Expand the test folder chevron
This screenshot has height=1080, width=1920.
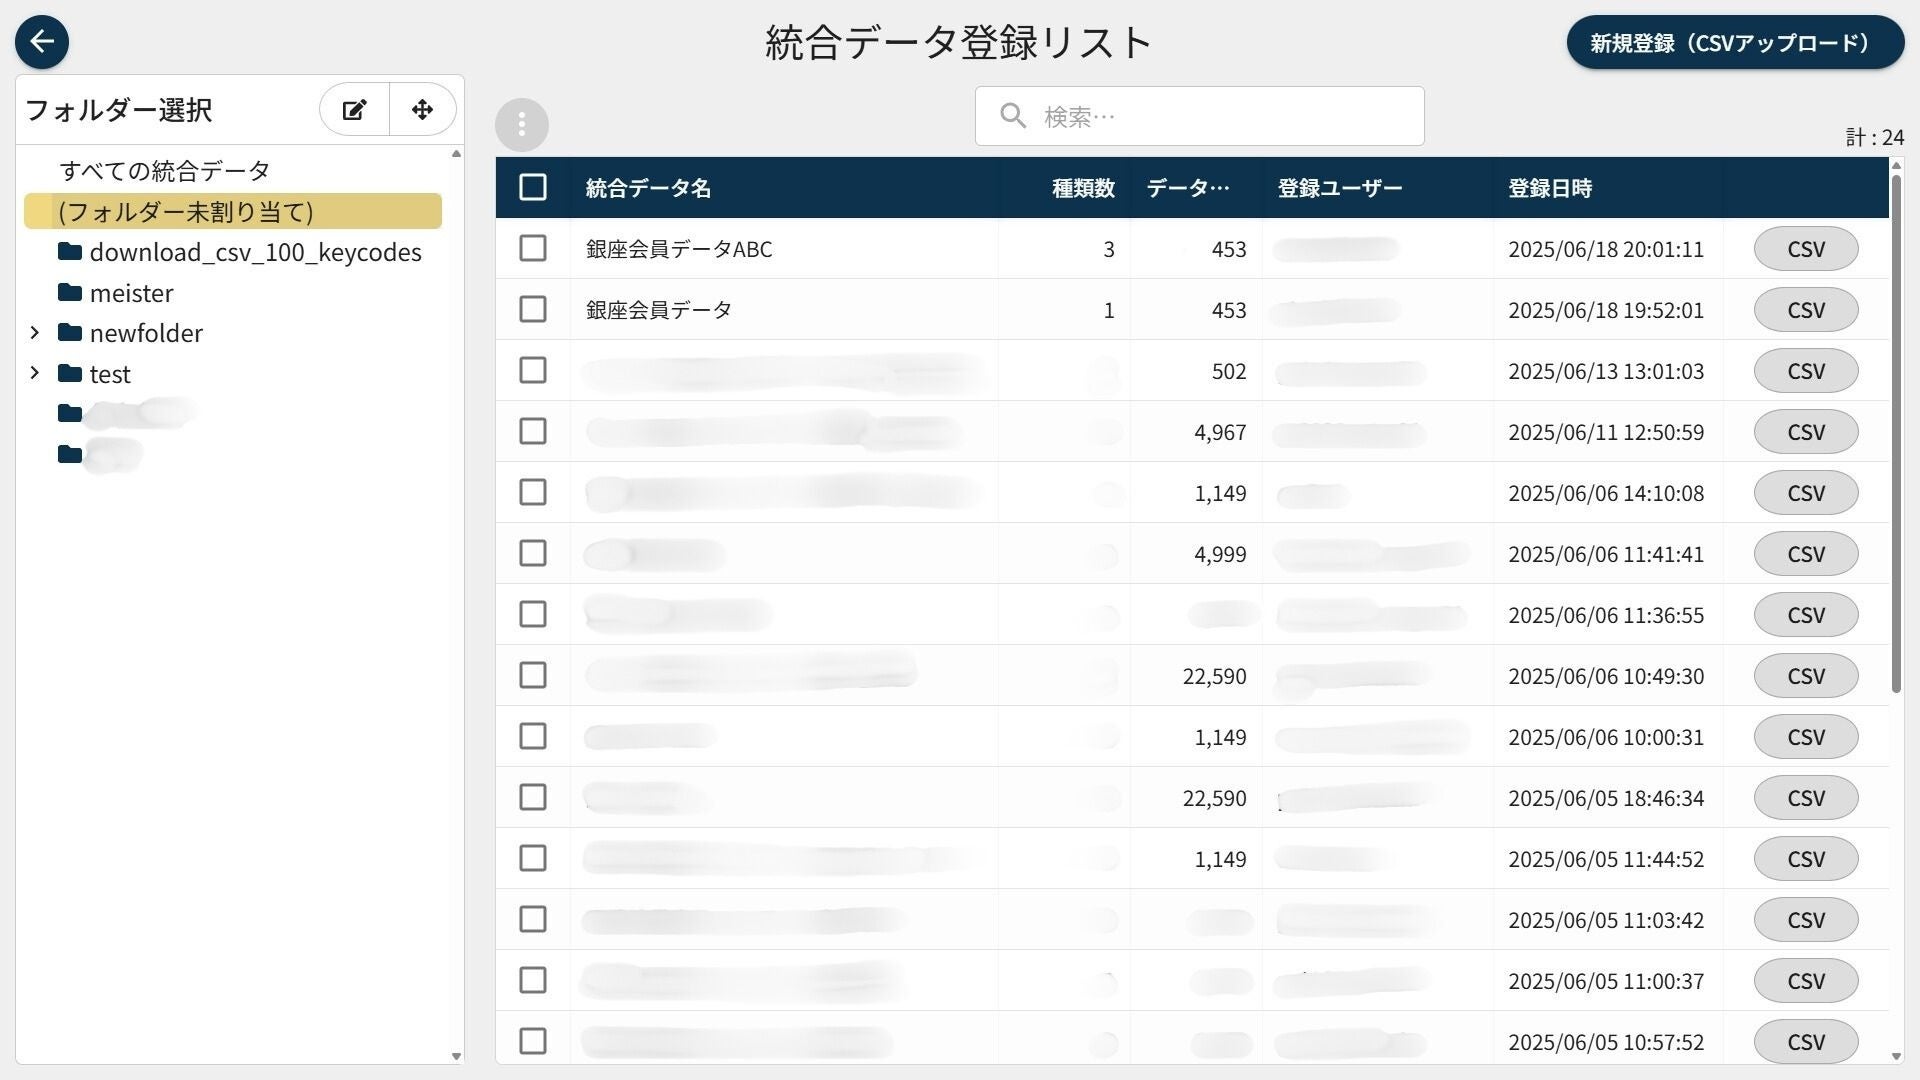35,373
